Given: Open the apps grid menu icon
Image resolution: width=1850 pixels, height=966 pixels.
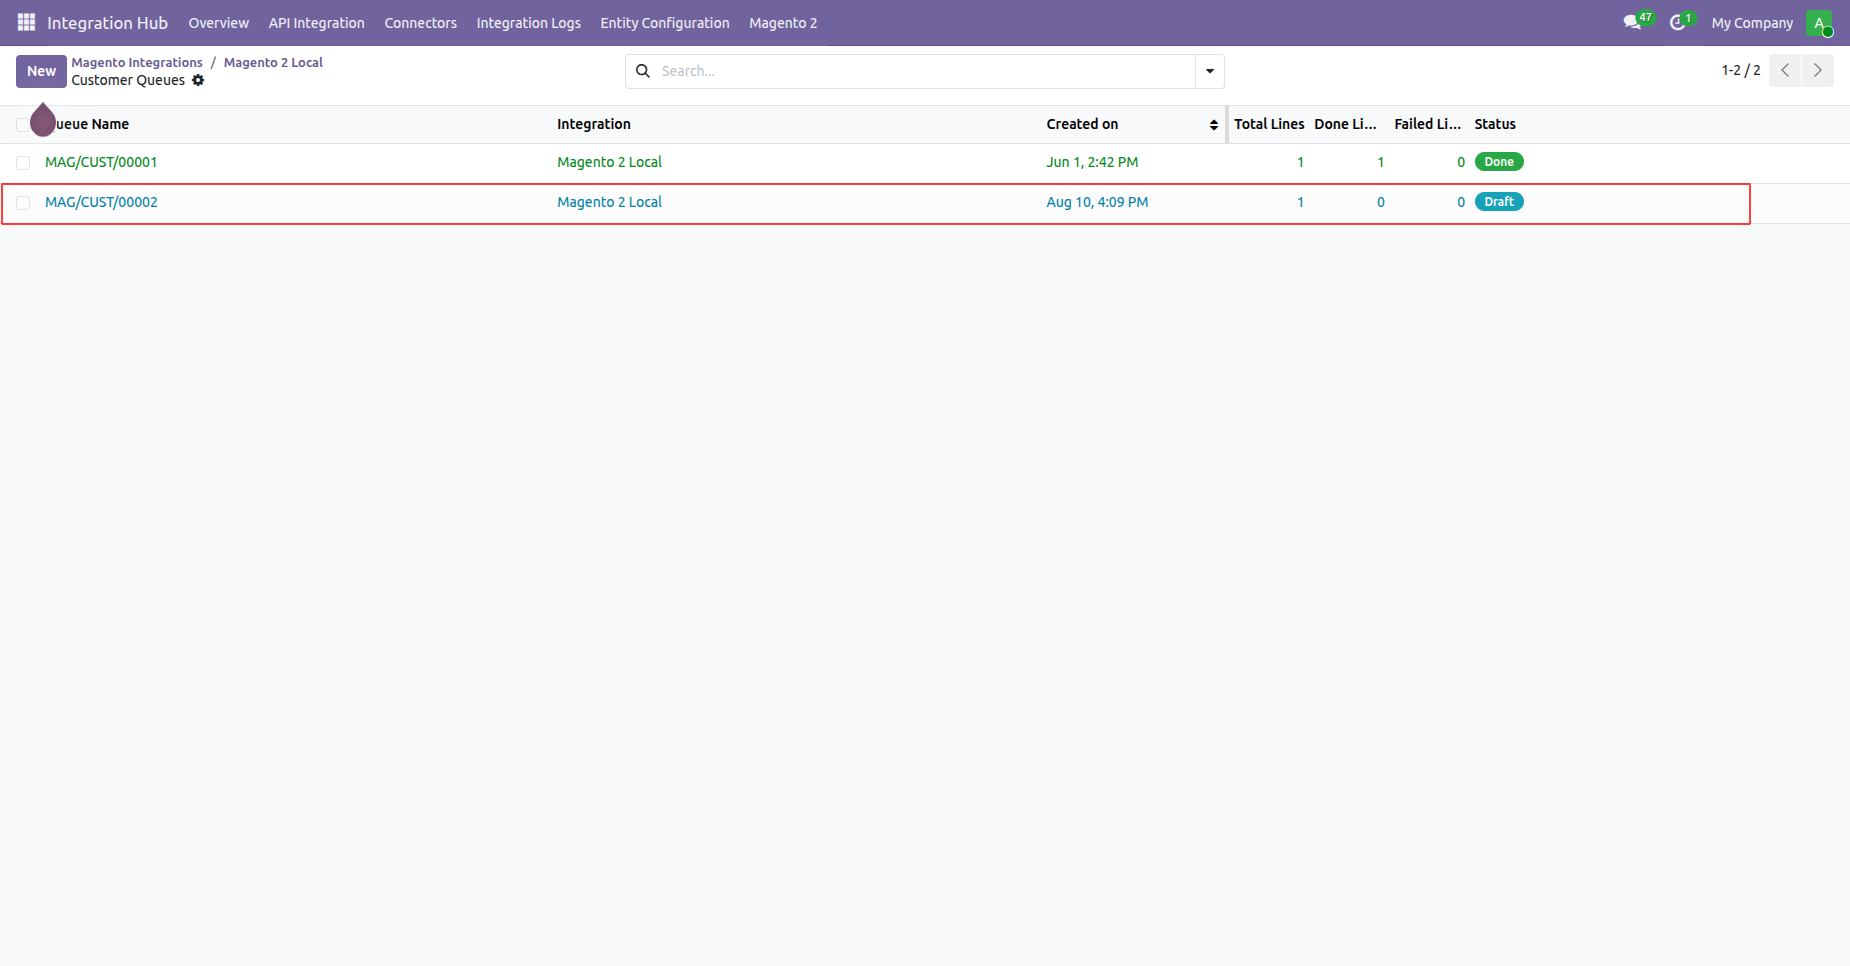Looking at the screenshot, I should (26, 22).
